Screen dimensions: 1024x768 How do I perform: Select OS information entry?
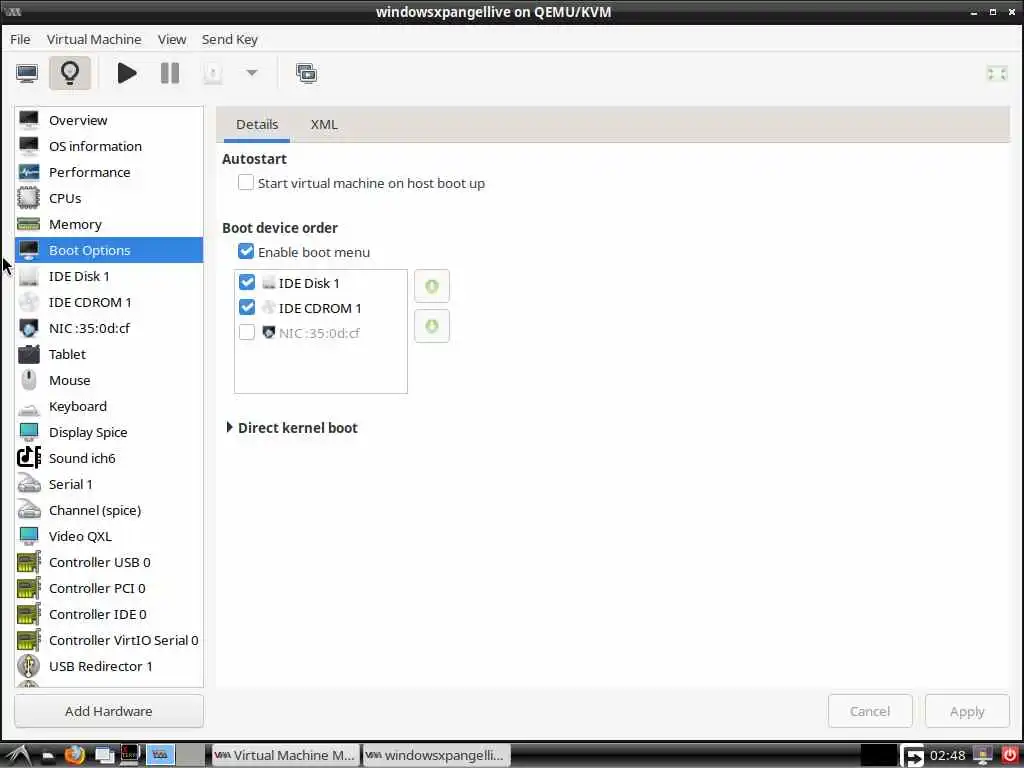pos(109,146)
